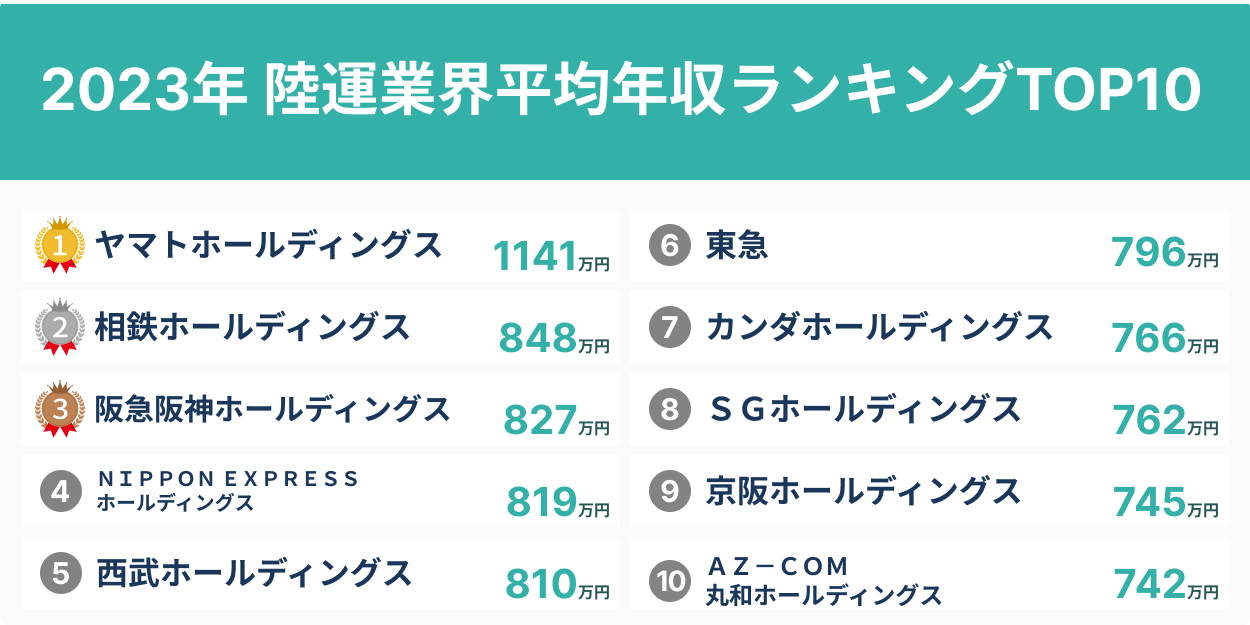Select the 阪急阪神ホールディングス row text
Image resolution: width=1250 pixels, height=625 pixels.
pos(272,409)
